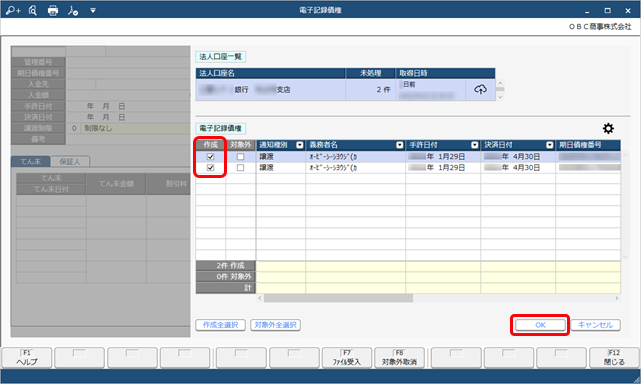Click first row 譲渡 notification type cell
Viewport: 641px width, 384px height.
point(281,157)
